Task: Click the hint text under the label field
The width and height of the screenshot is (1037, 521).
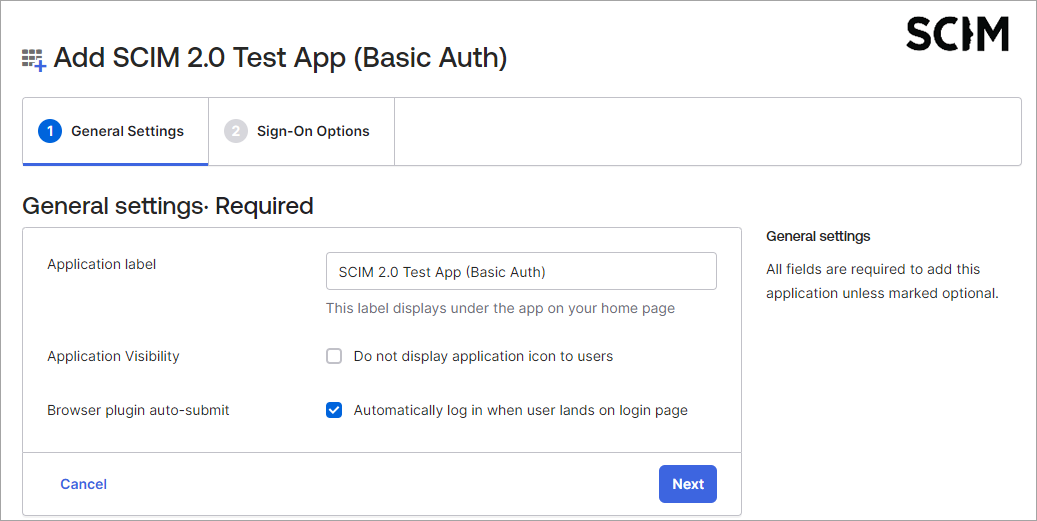Action: click(x=500, y=308)
